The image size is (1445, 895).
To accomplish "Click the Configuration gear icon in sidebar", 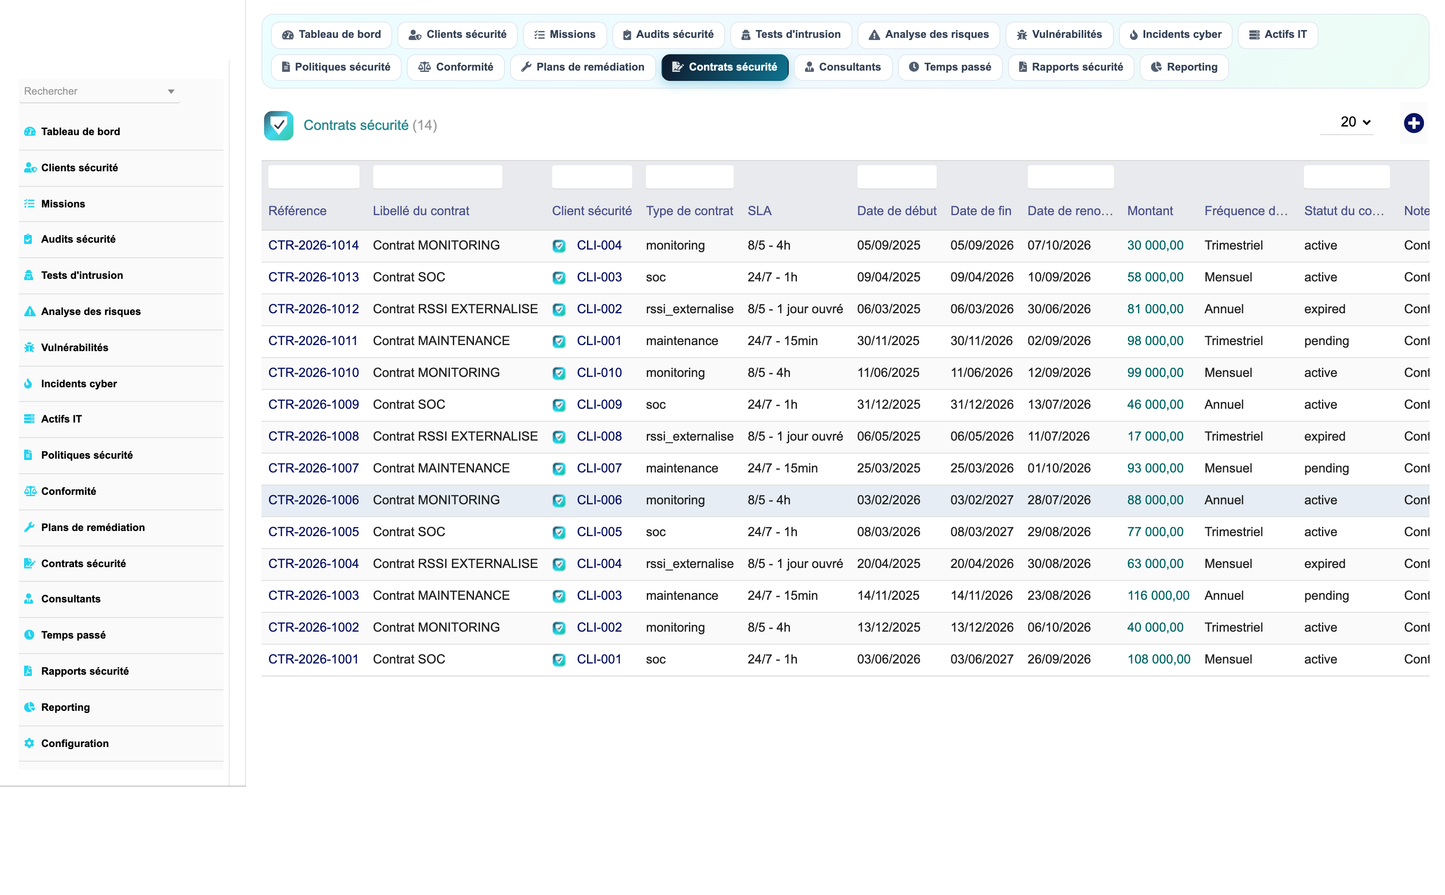I will pyautogui.click(x=30, y=744).
